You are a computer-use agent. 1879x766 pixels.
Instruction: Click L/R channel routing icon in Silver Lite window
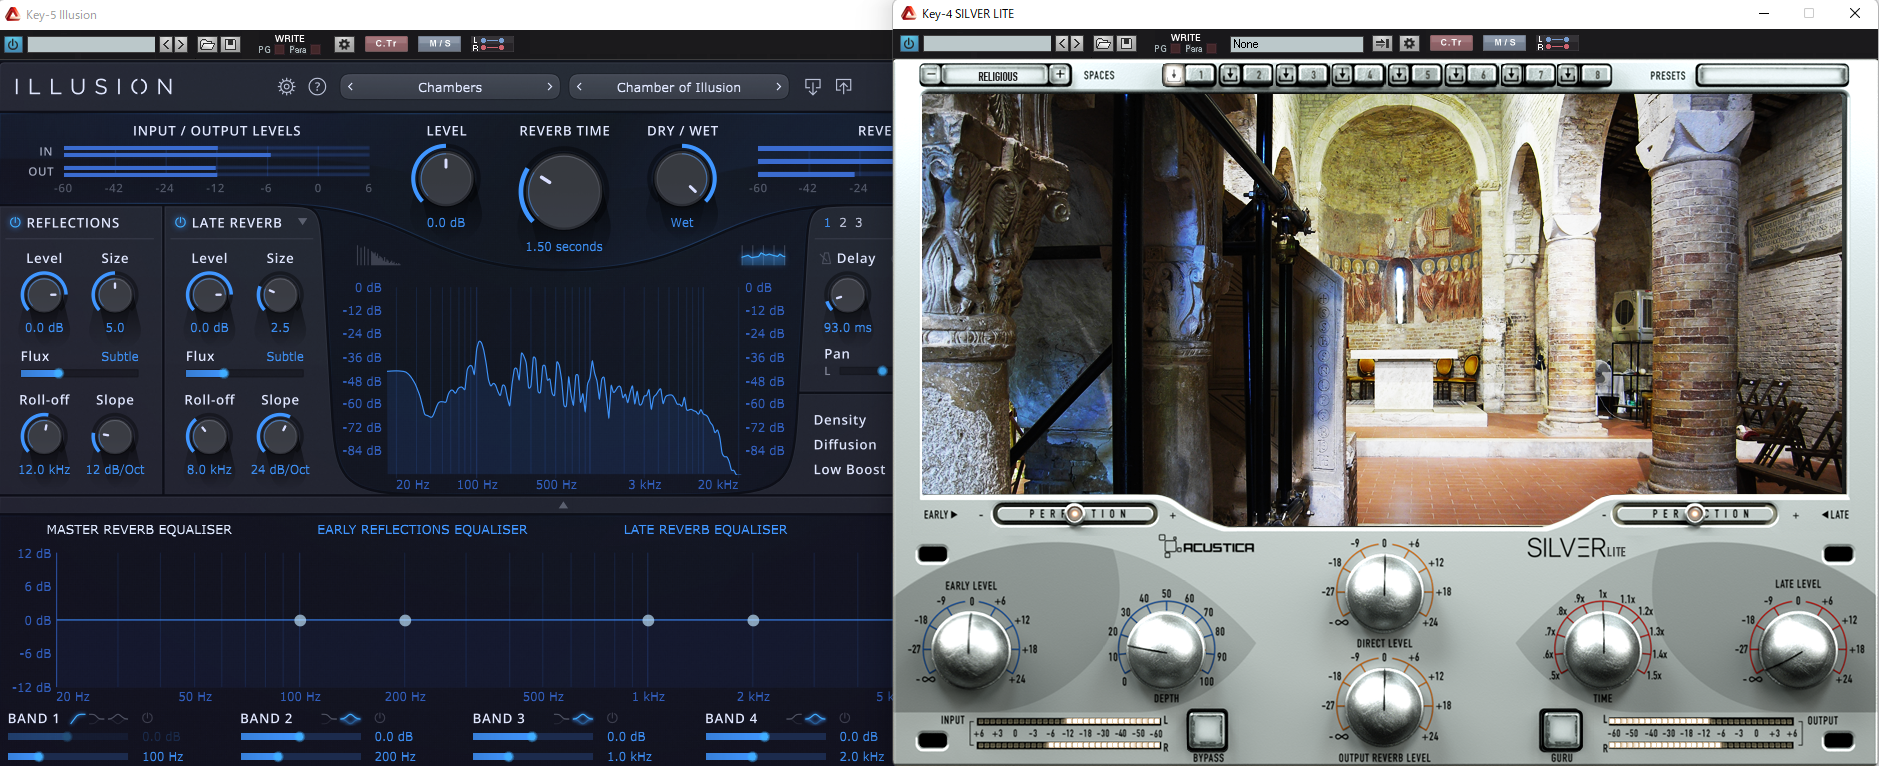click(x=1558, y=43)
